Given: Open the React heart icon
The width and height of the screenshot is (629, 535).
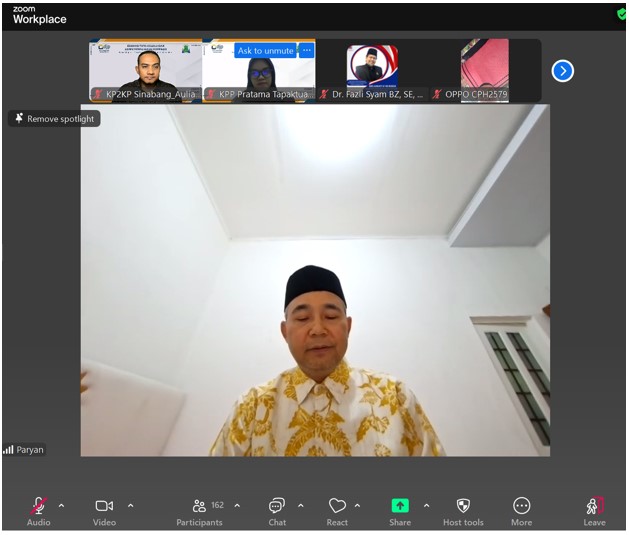Looking at the screenshot, I should [337, 506].
